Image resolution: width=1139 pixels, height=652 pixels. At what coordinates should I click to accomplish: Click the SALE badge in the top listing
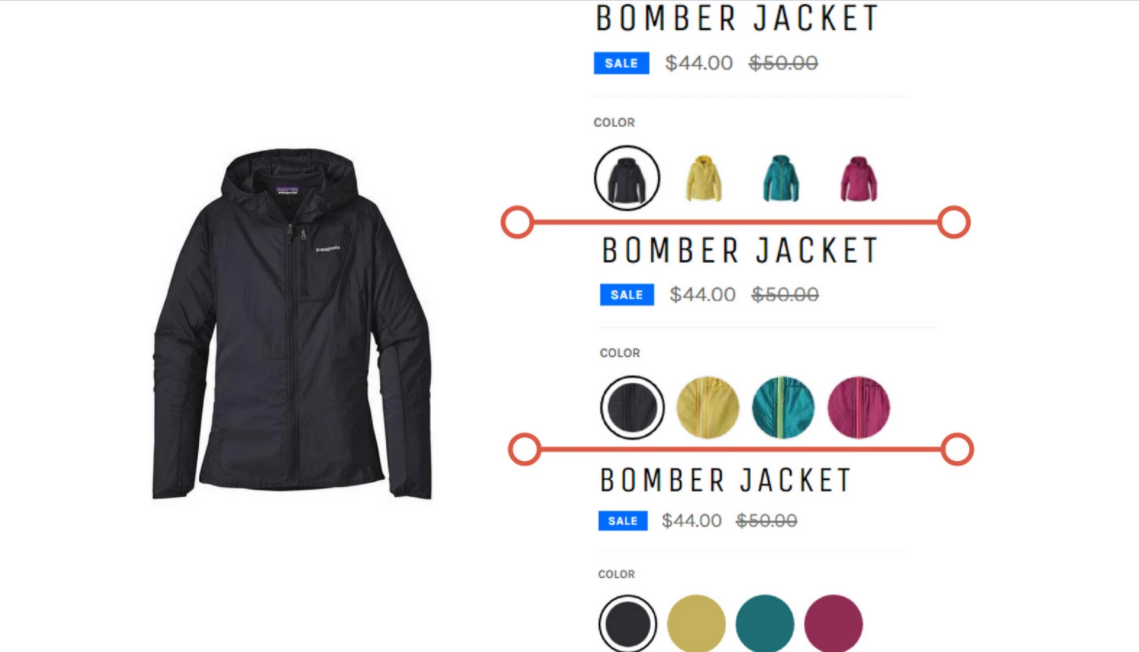(621, 63)
